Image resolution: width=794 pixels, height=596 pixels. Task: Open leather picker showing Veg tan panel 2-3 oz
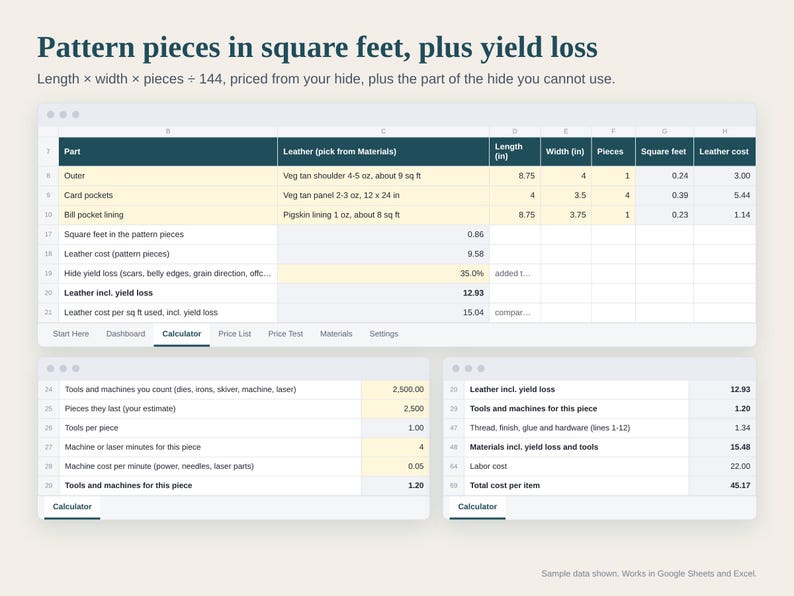pos(383,195)
